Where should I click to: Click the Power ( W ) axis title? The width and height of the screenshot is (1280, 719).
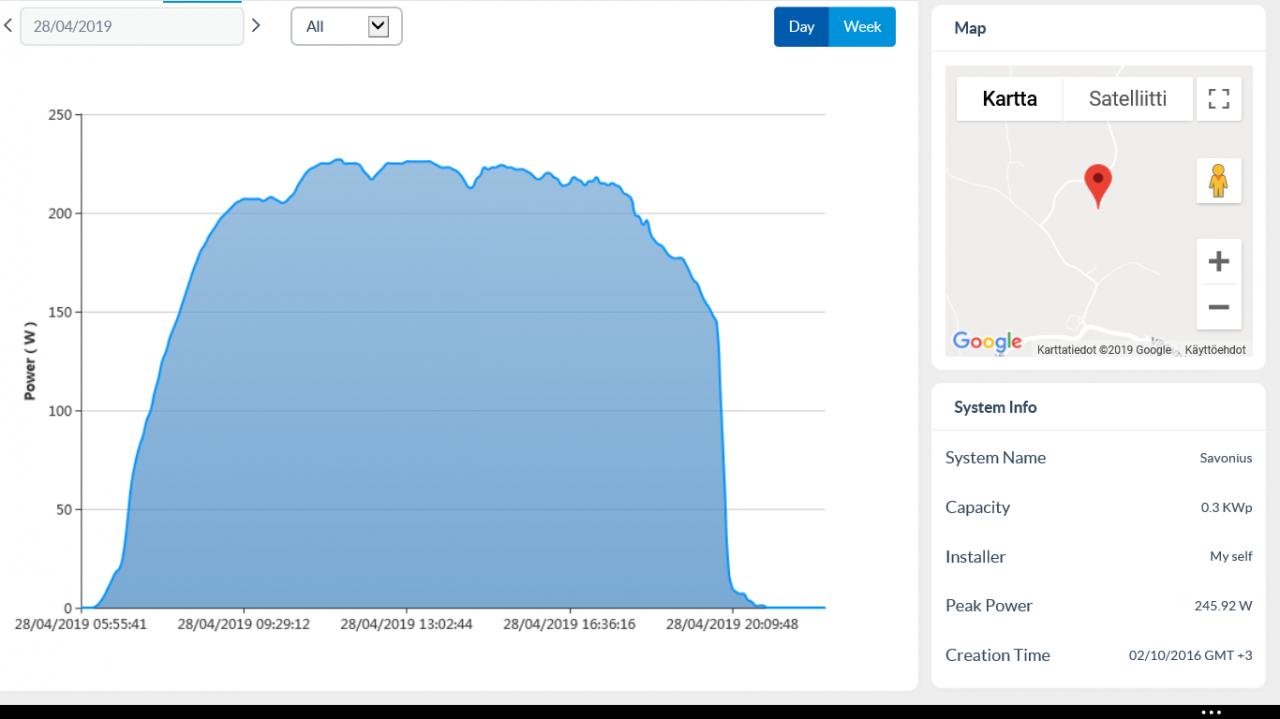tap(30, 361)
